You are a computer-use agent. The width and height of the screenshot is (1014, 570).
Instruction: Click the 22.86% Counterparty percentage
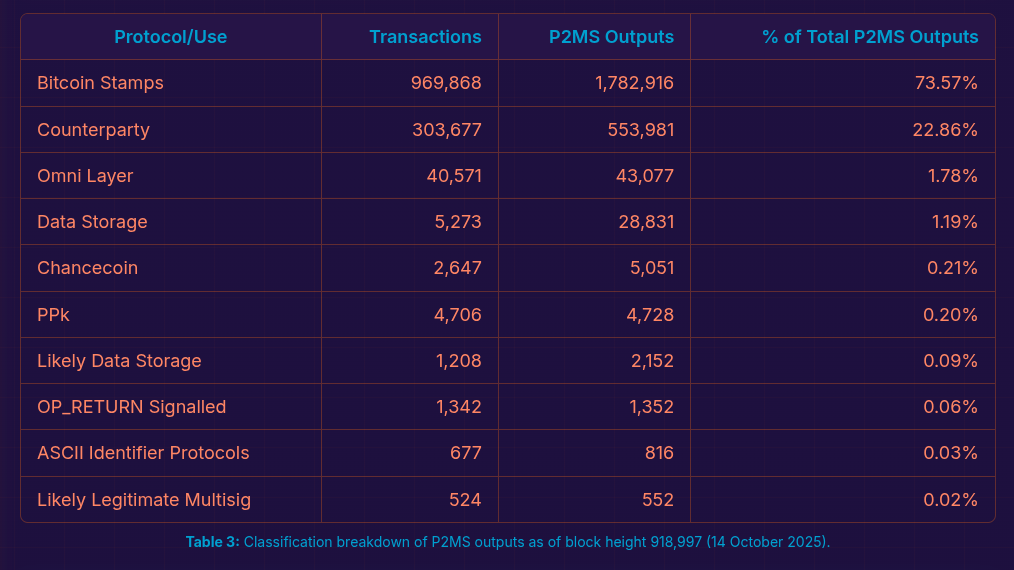coord(945,130)
